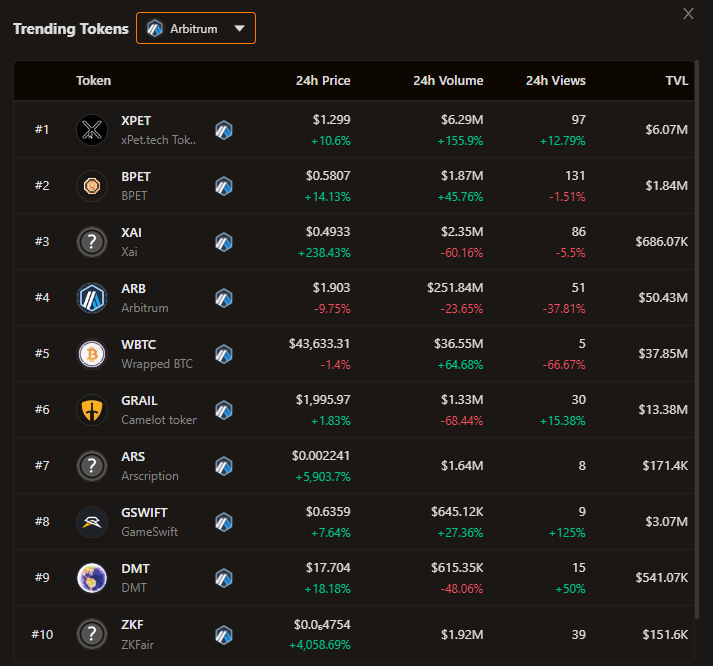Open the GSWIFT token name link
The height and width of the screenshot is (666, 713).
(x=144, y=512)
